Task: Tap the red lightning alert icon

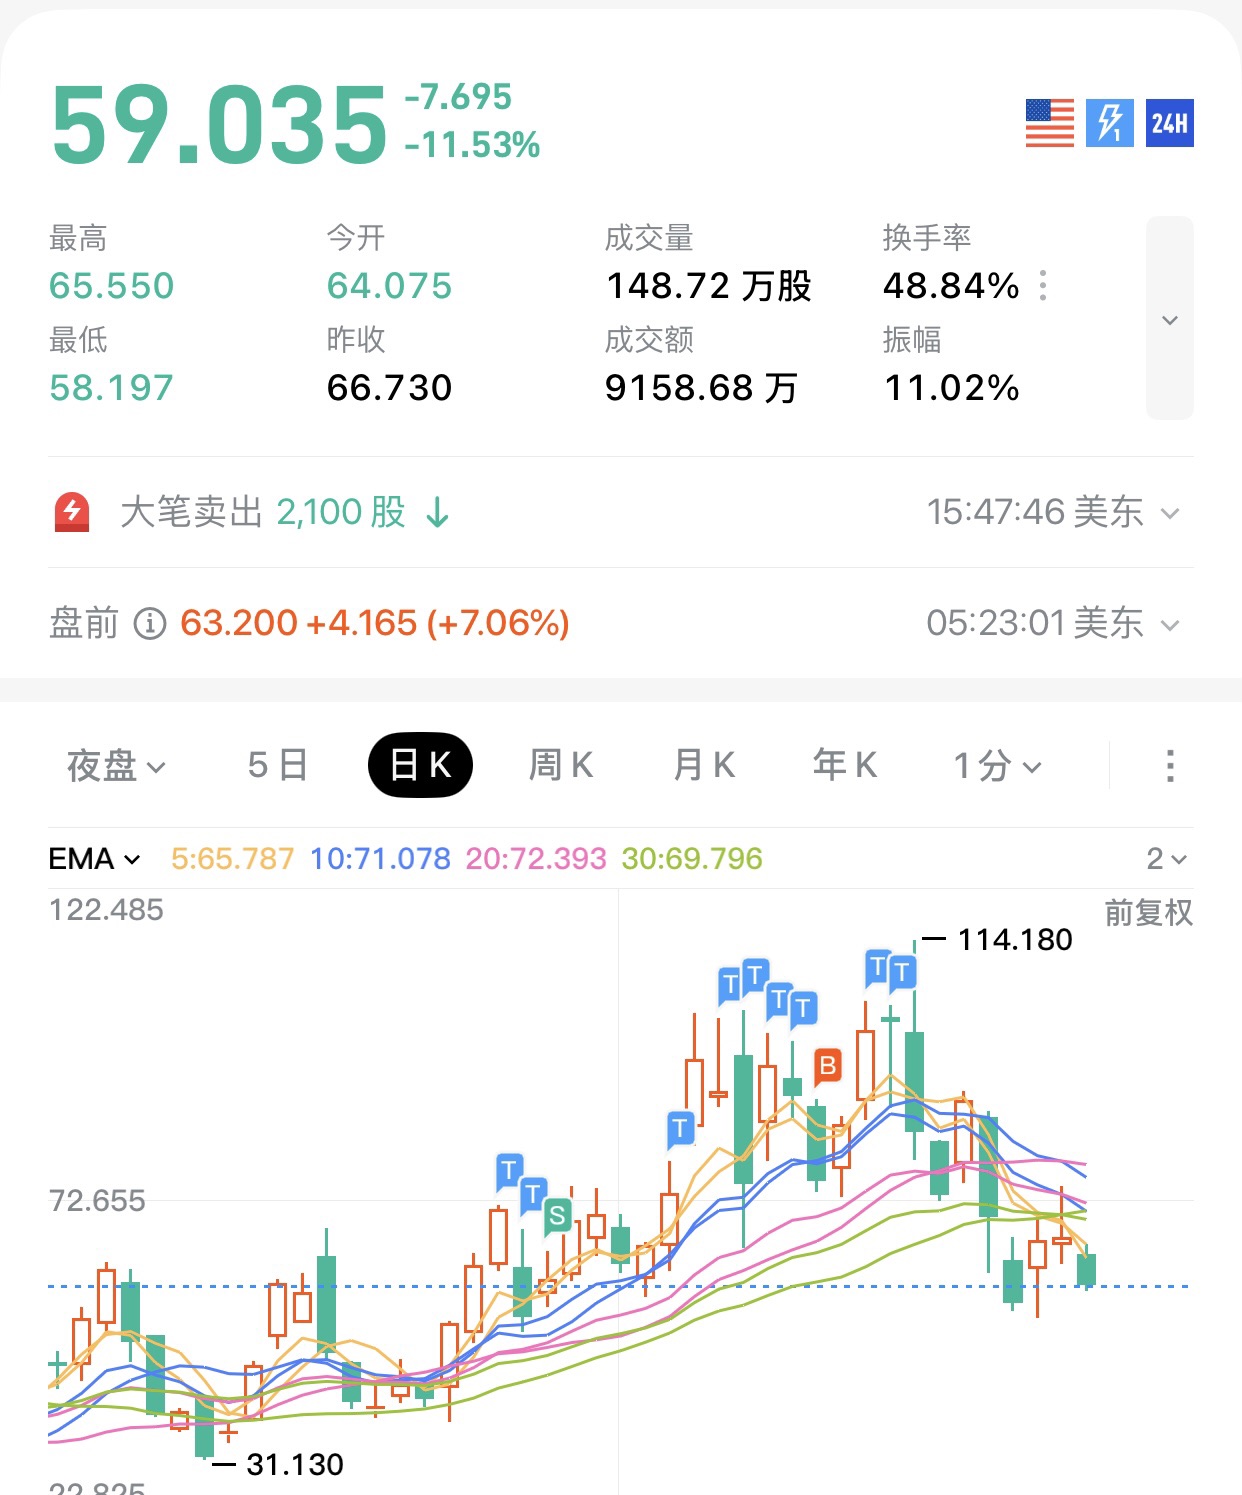Action: click(x=72, y=512)
